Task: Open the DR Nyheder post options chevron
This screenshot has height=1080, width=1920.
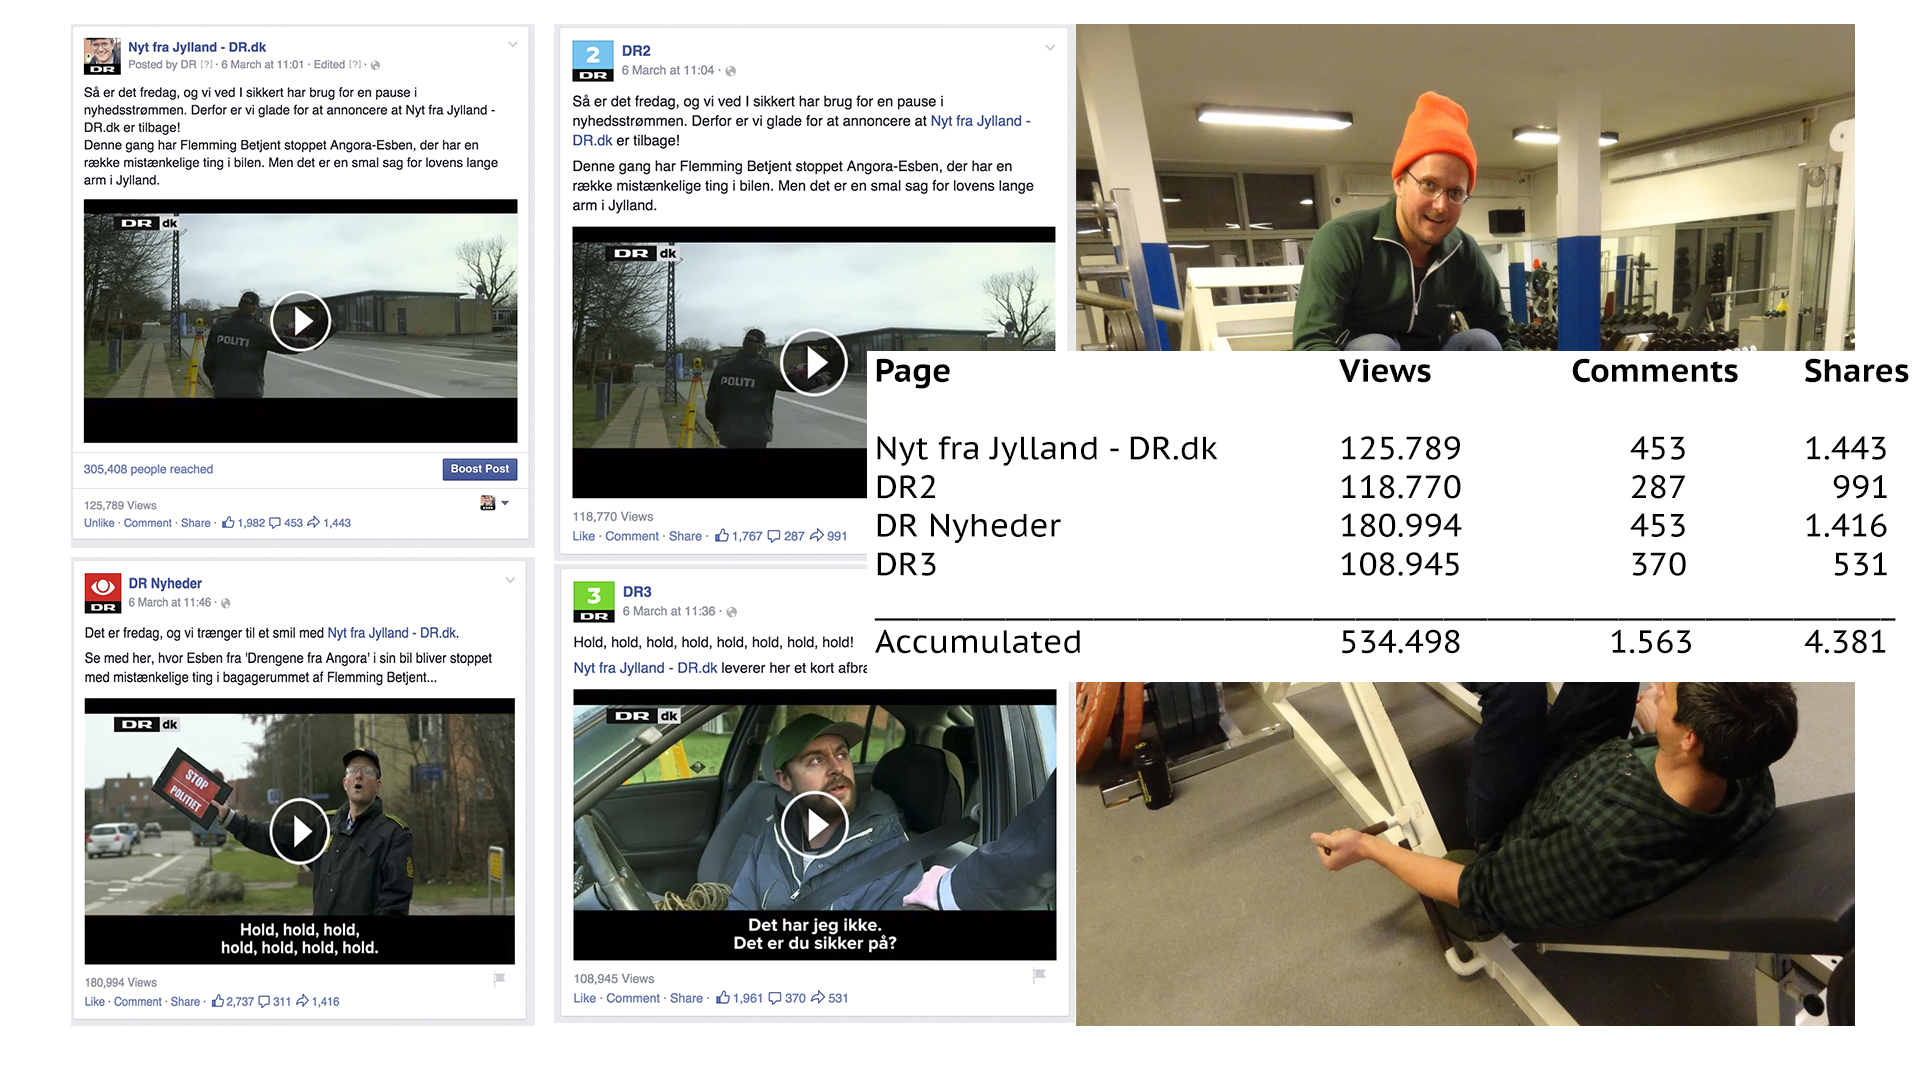Action: click(510, 580)
